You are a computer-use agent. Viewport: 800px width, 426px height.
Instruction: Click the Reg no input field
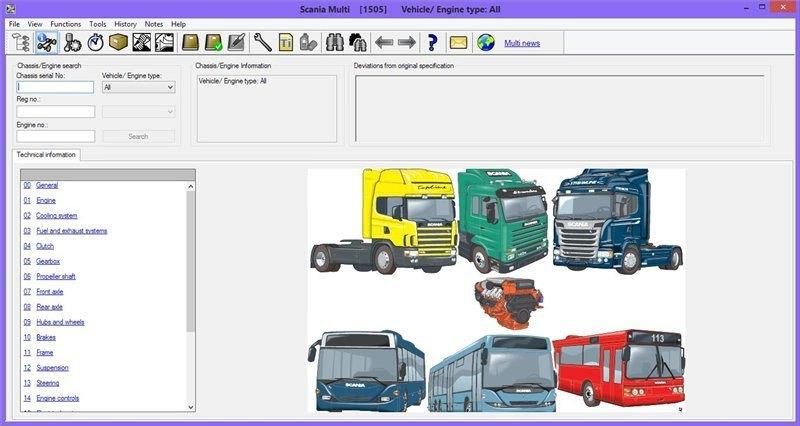56,111
